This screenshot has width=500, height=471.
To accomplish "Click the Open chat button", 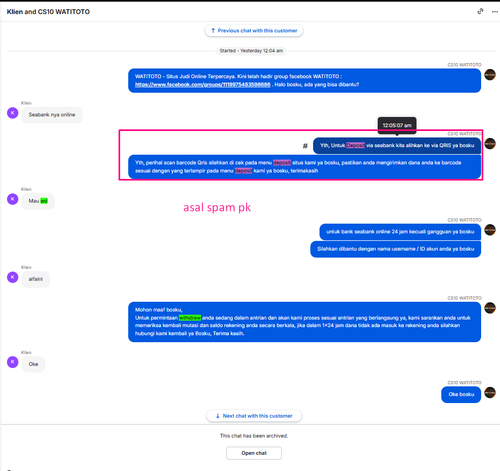I will [254, 453].
